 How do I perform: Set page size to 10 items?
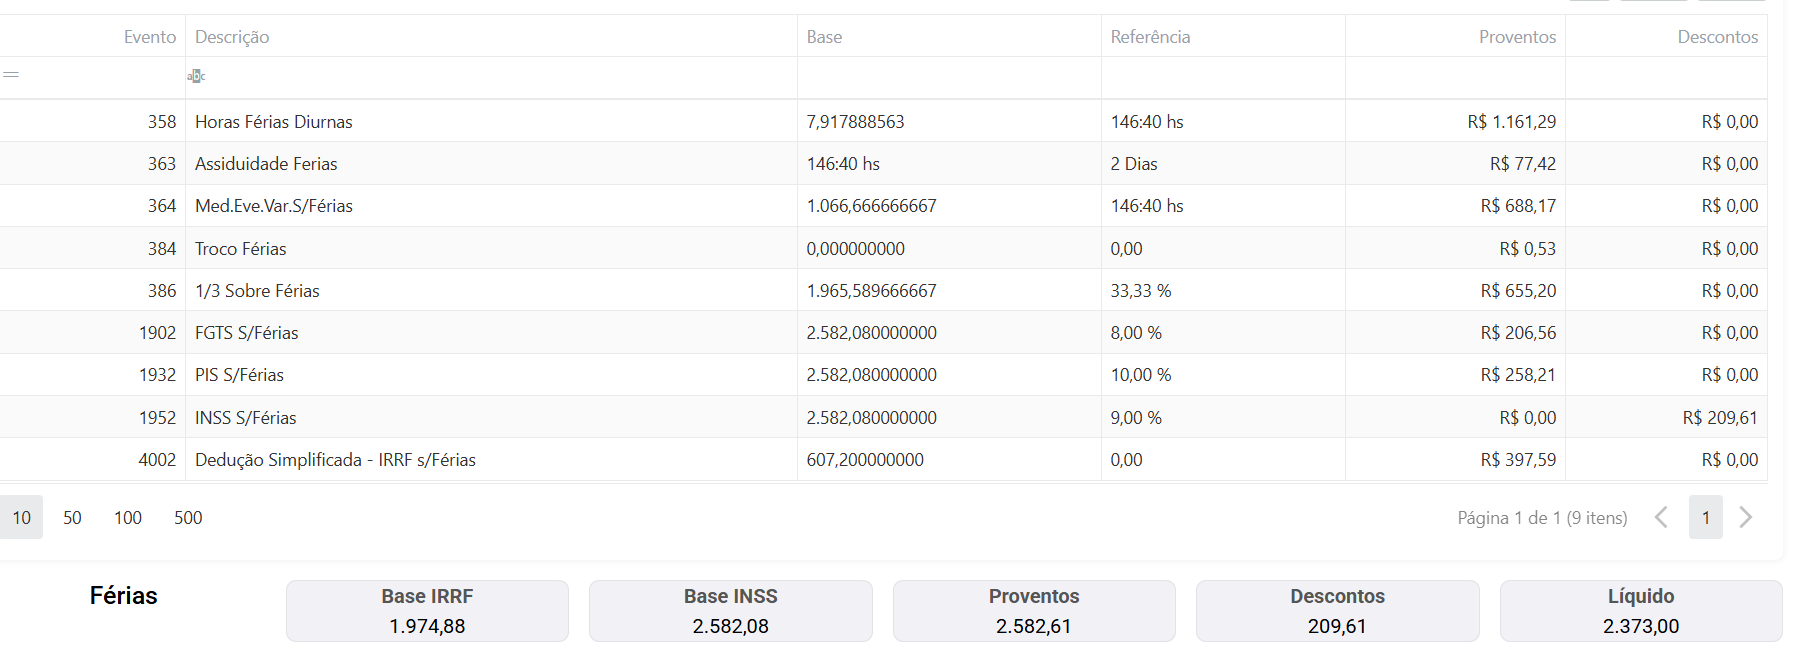[x=21, y=517]
